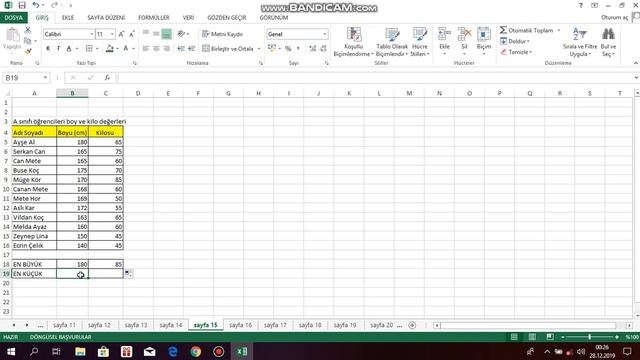Switch to Page Layout view icon
640x360 pixels.
pos(532,337)
